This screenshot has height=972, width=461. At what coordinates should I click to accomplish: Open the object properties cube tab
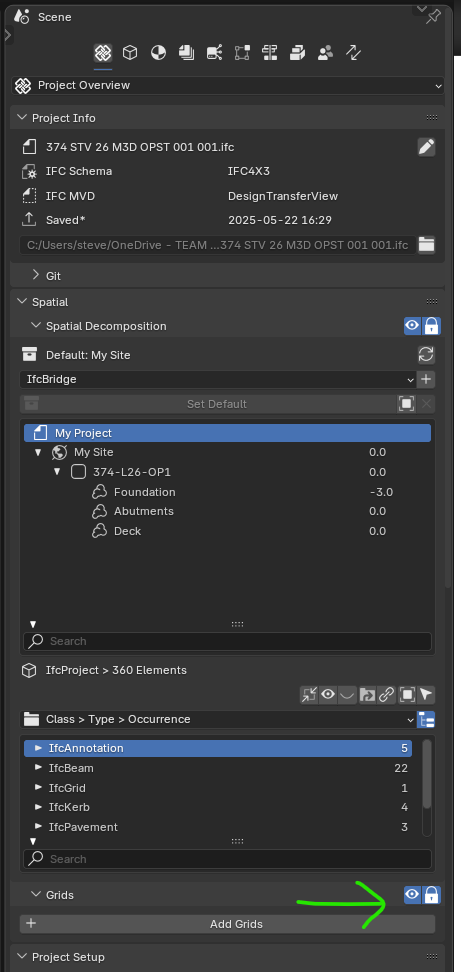[x=130, y=53]
